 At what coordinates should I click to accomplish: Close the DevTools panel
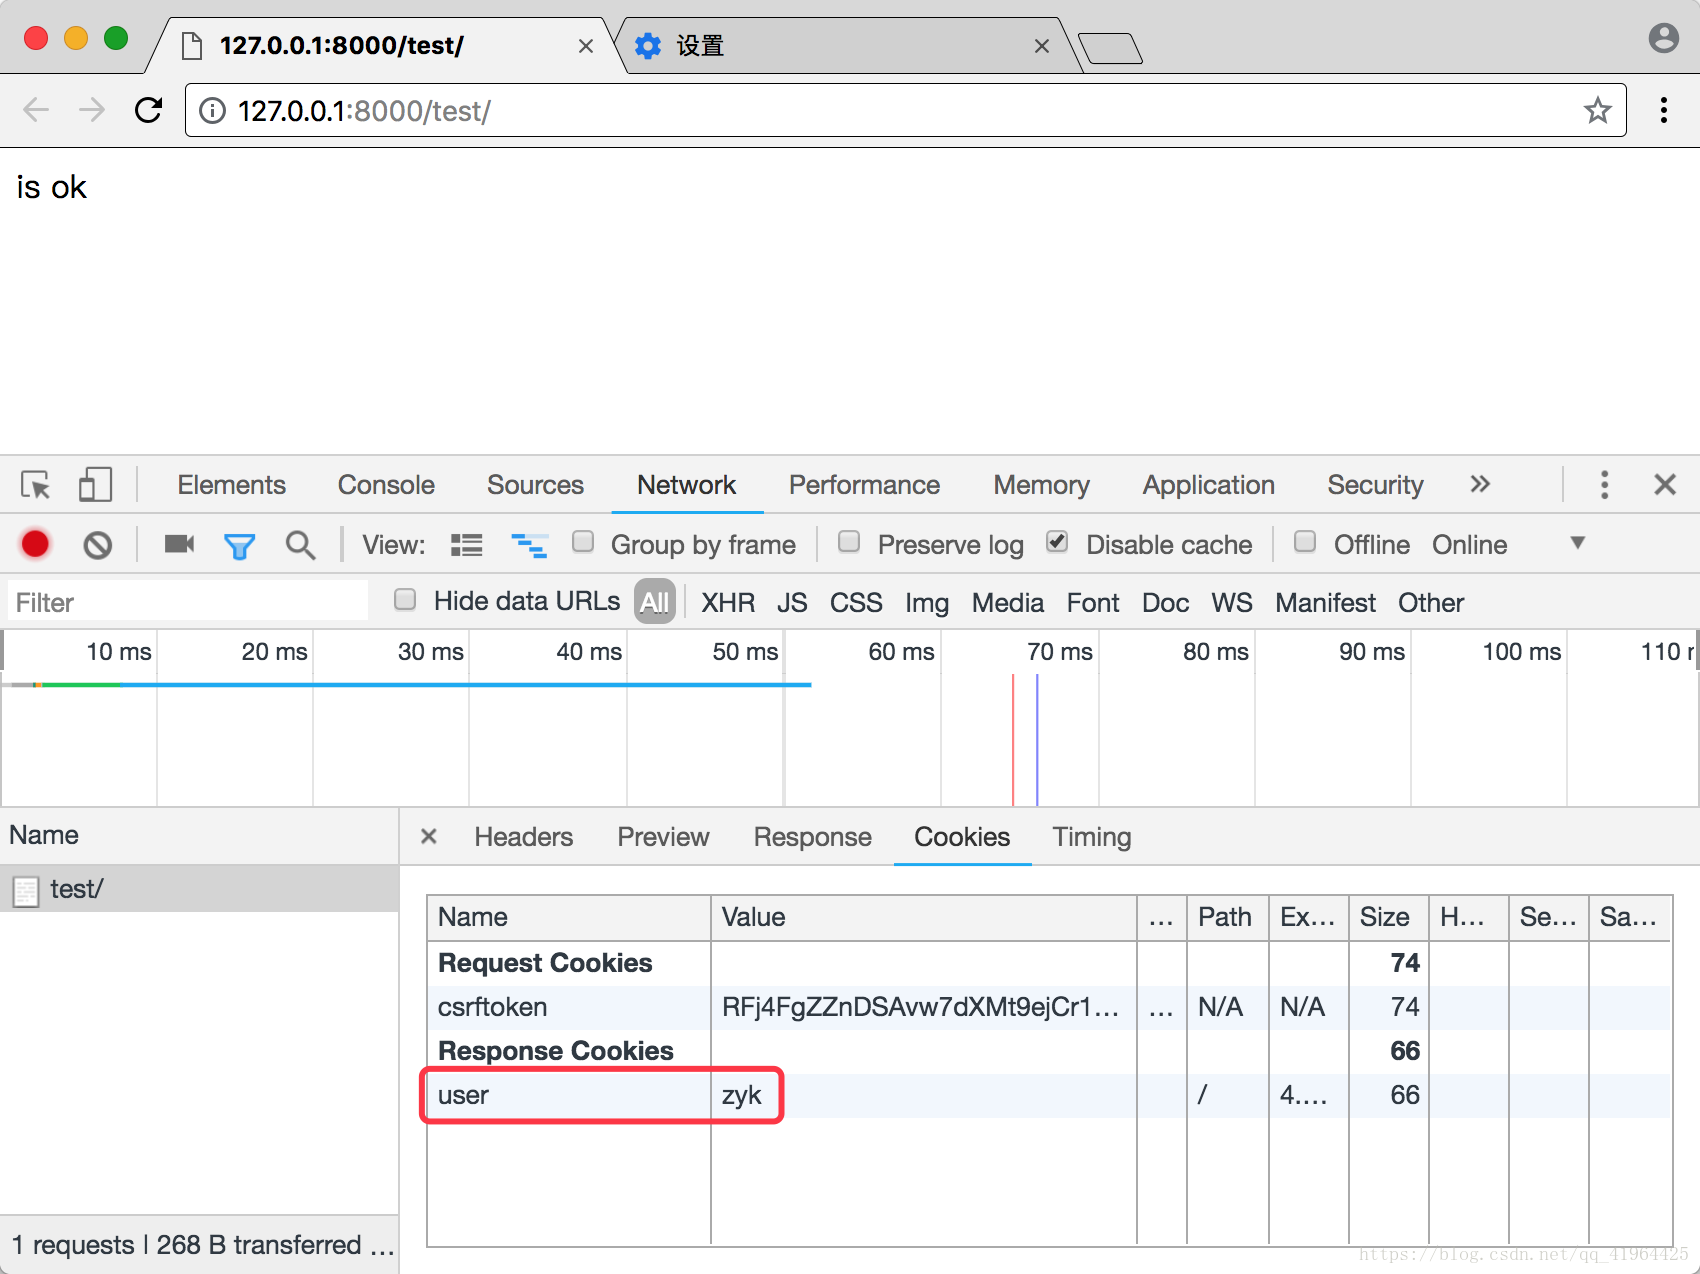click(x=1665, y=485)
